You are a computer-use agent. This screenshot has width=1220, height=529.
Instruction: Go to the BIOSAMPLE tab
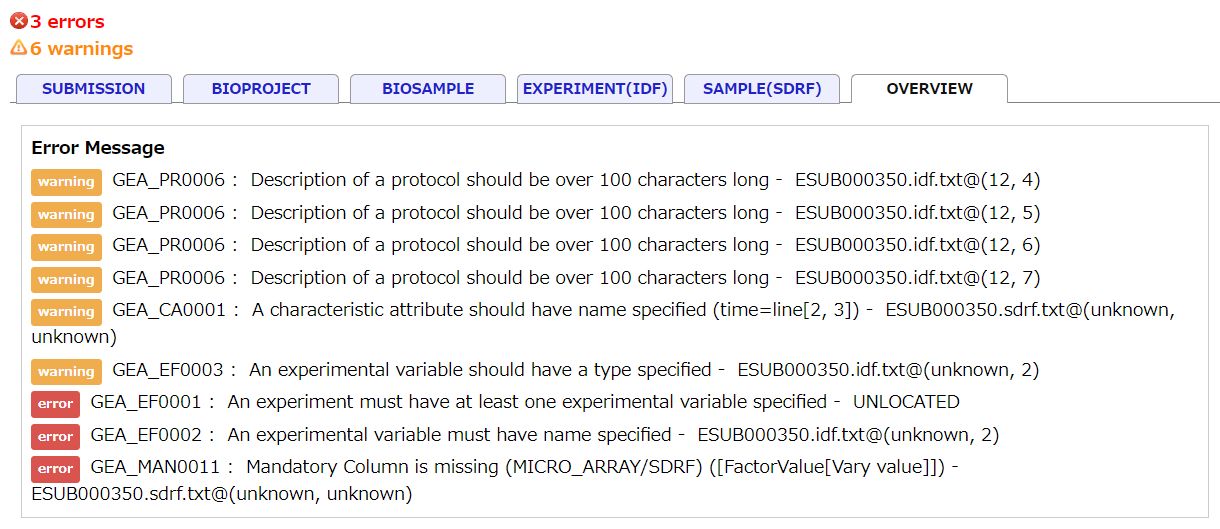[x=428, y=89]
